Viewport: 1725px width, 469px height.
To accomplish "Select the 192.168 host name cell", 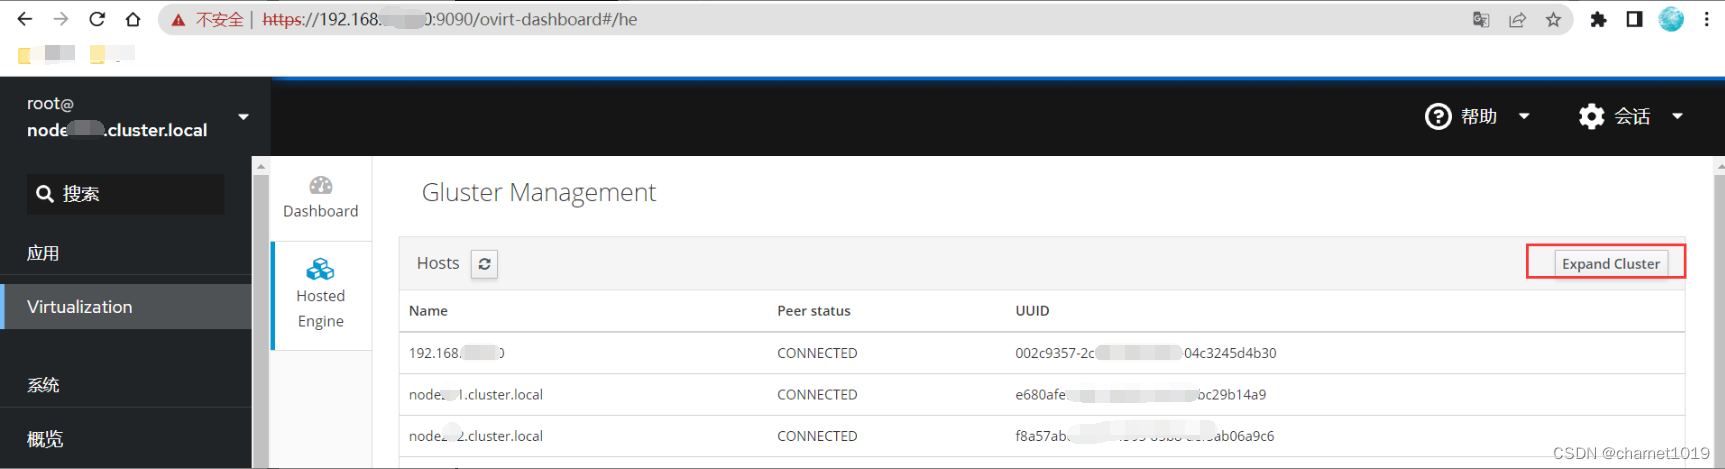I will pos(457,353).
